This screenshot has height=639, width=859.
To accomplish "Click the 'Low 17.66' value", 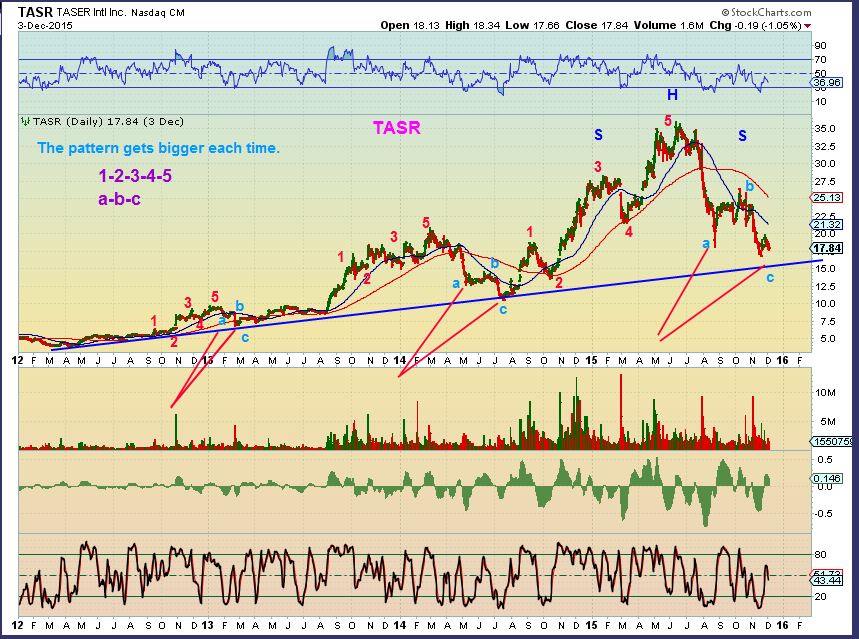I will click(532, 25).
